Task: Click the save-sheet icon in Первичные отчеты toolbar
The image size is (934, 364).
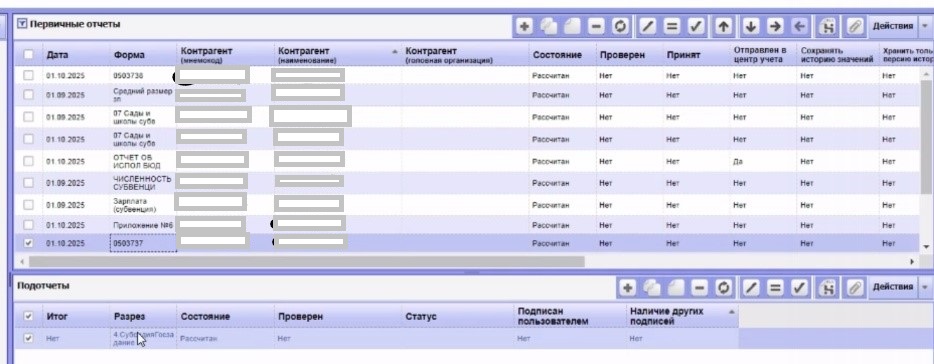Action: pyautogui.click(x=827, y=26)
